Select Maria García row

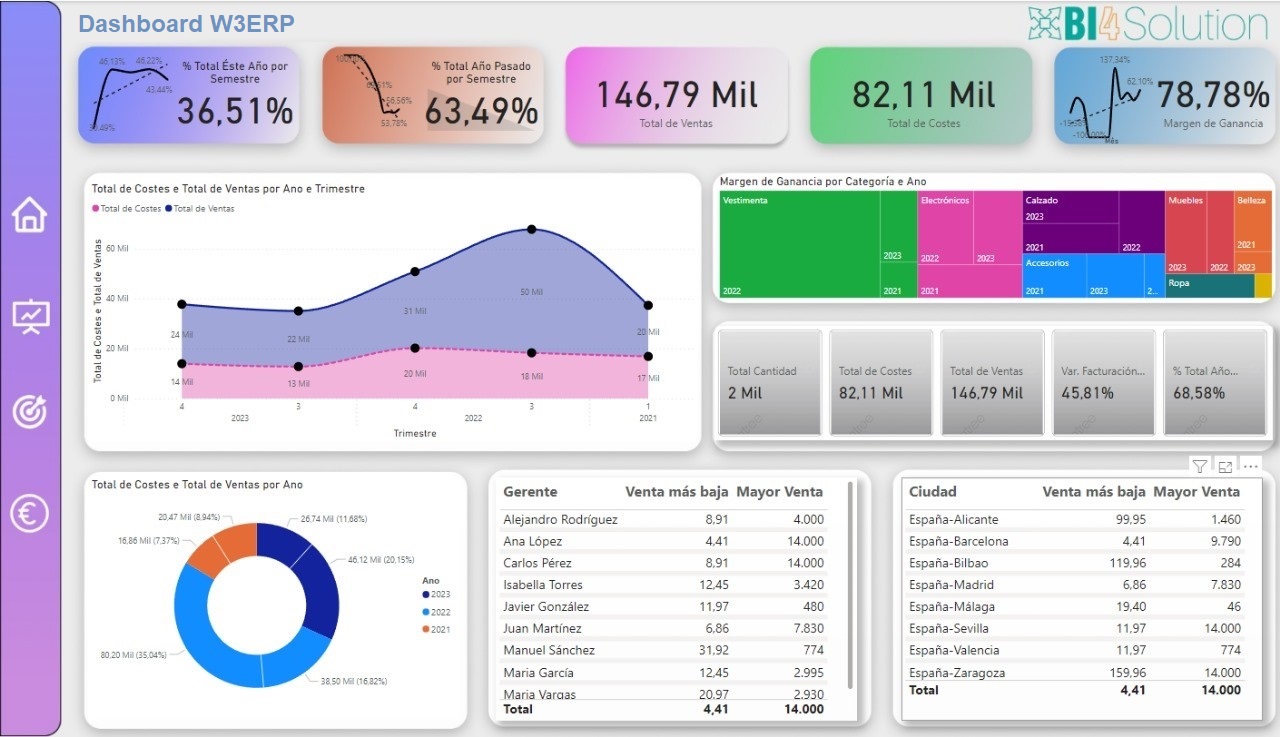tap(664, 673)
